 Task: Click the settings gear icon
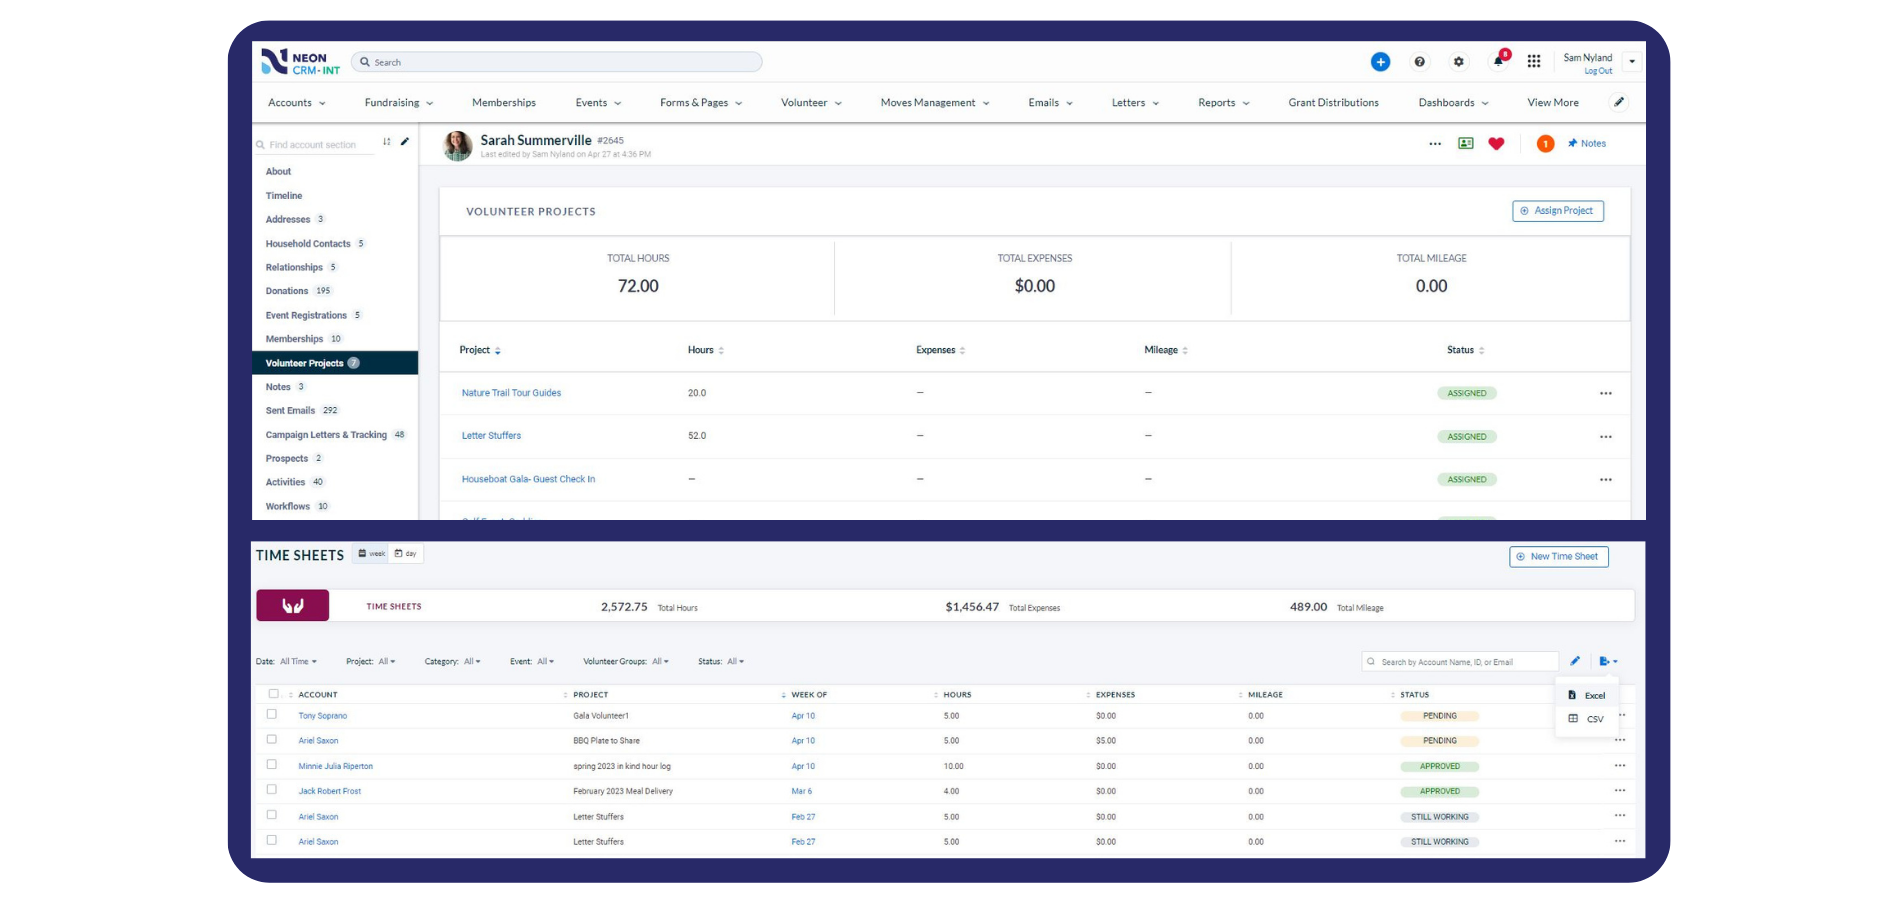[1458, 62]
